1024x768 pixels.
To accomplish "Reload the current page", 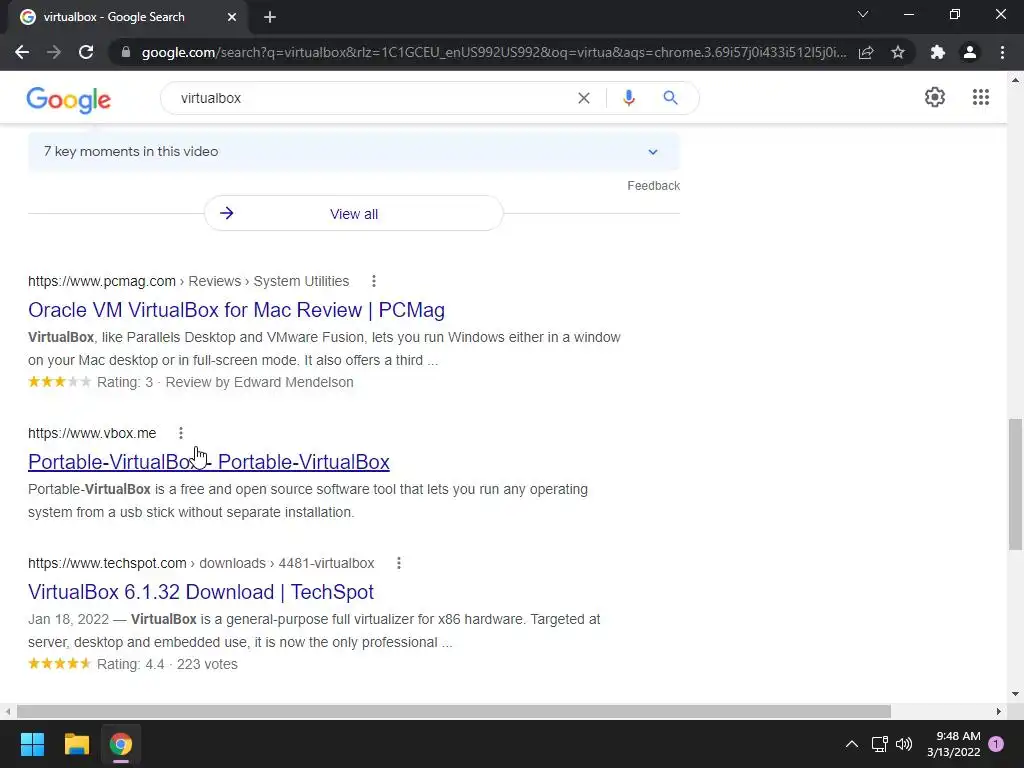I will pos(86,52).
